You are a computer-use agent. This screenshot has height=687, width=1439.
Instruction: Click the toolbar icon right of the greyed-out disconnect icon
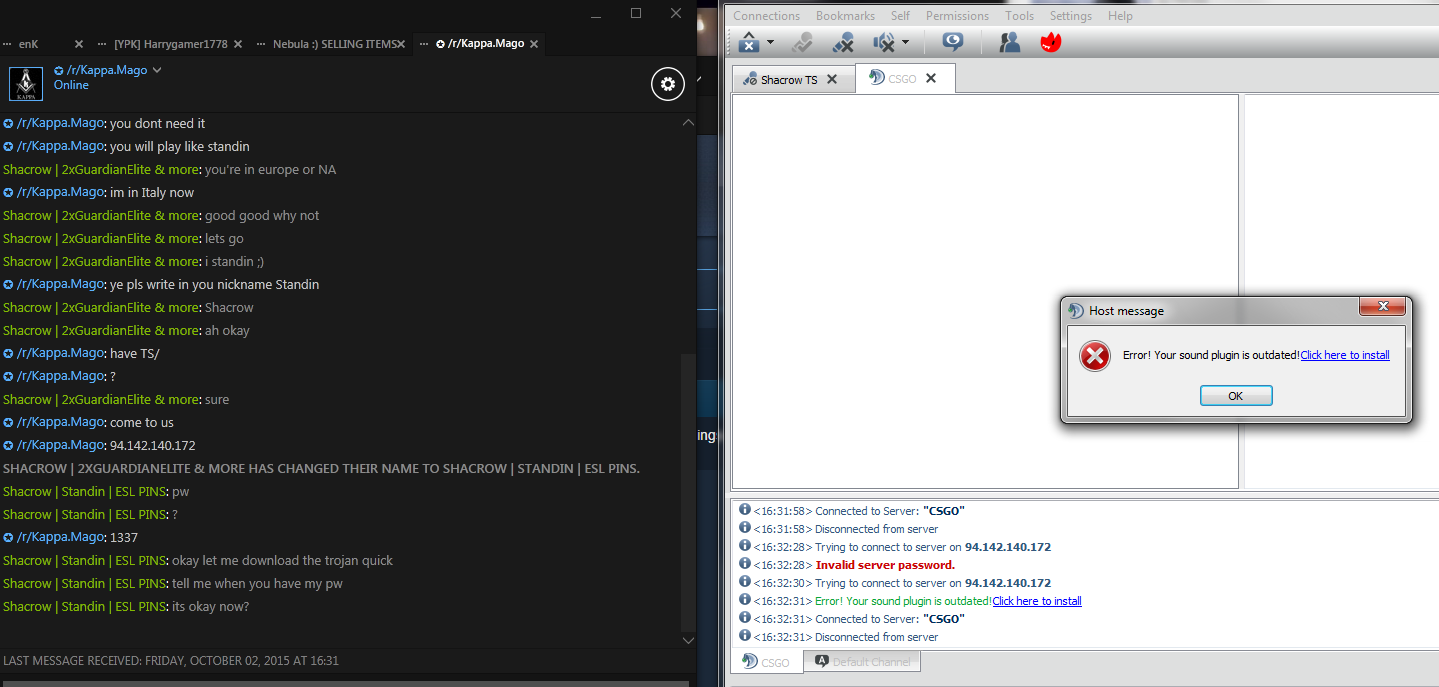(843, 43)
